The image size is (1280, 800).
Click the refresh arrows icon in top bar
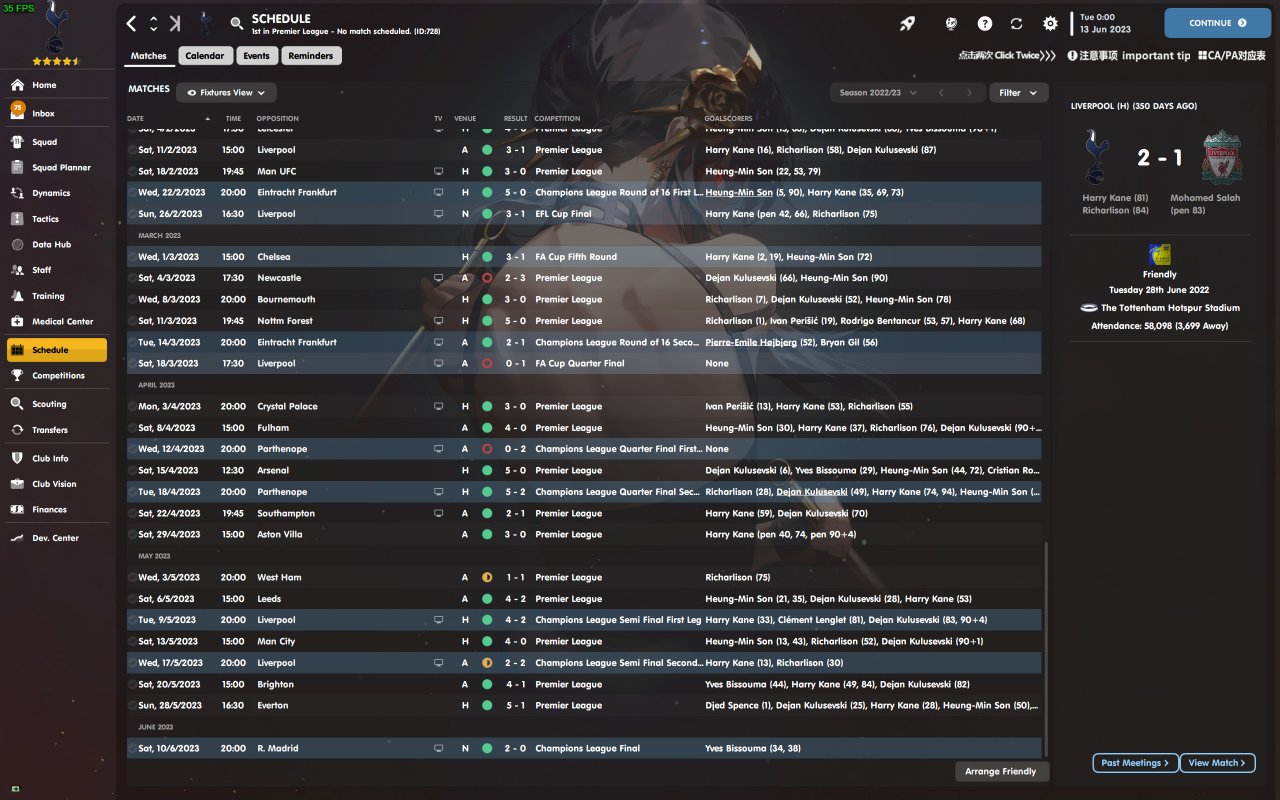point(1017,23)
